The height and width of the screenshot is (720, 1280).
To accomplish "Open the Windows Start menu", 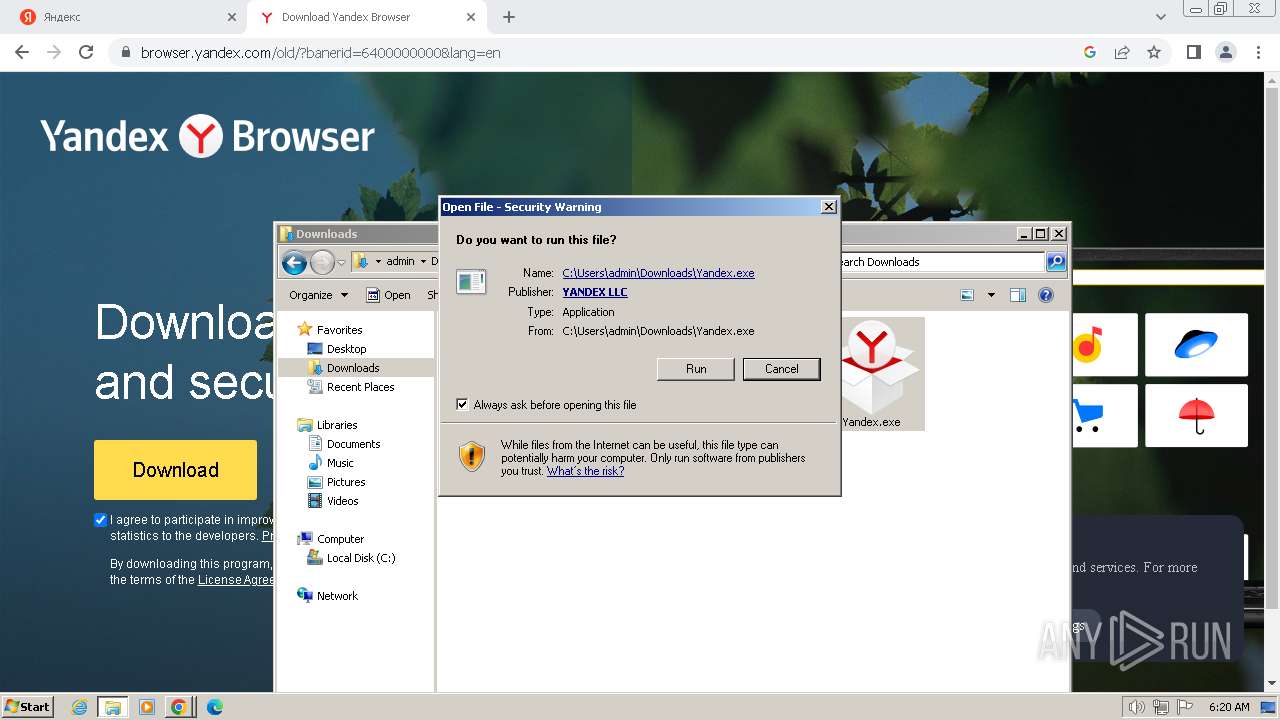I will (28, 706).
